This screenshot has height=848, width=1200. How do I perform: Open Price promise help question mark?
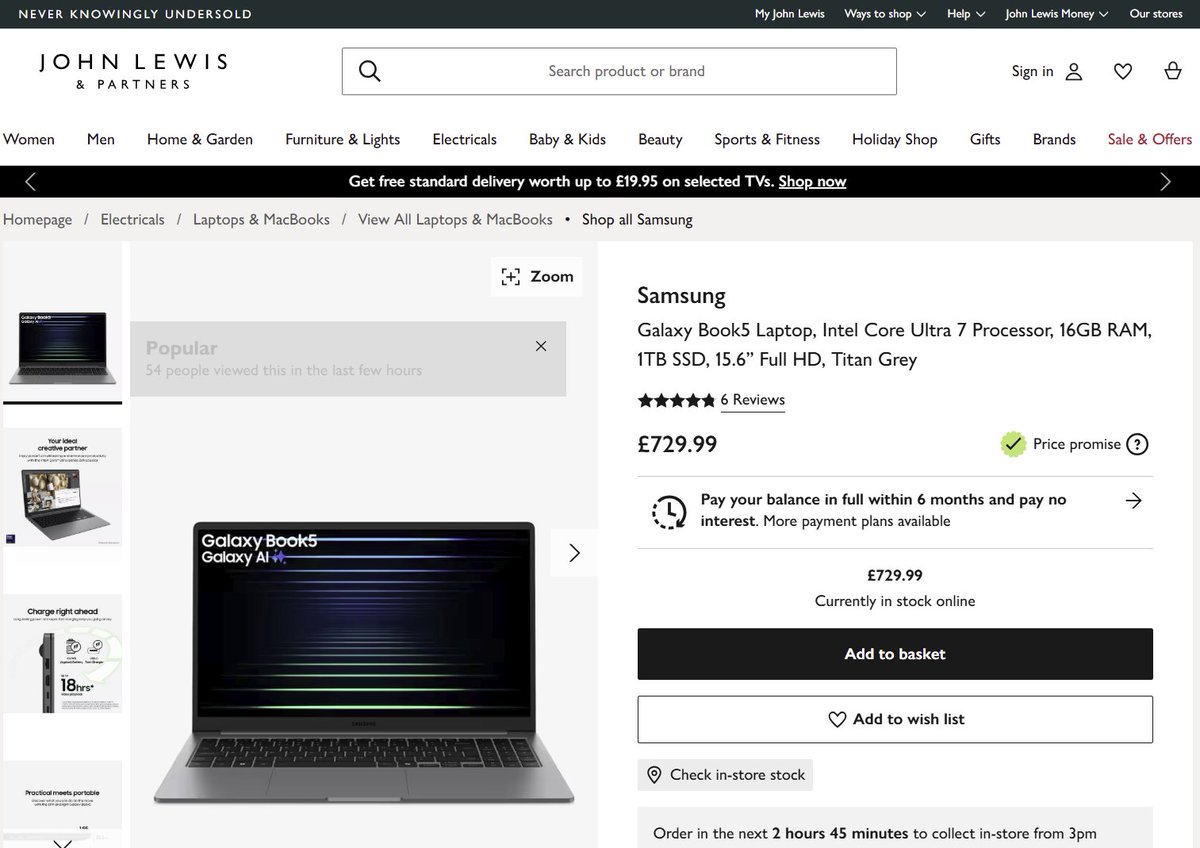click(1137, 444)
